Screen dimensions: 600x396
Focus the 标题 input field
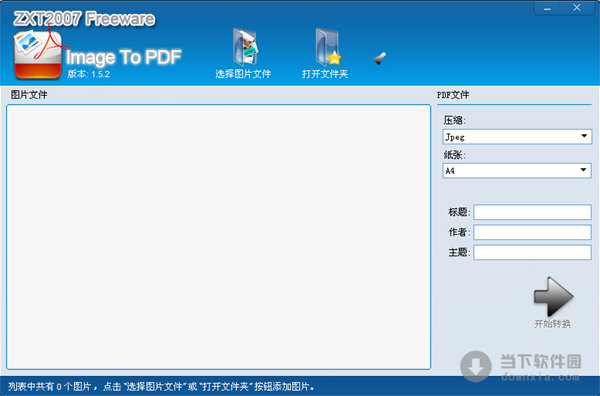coord(532,212)
